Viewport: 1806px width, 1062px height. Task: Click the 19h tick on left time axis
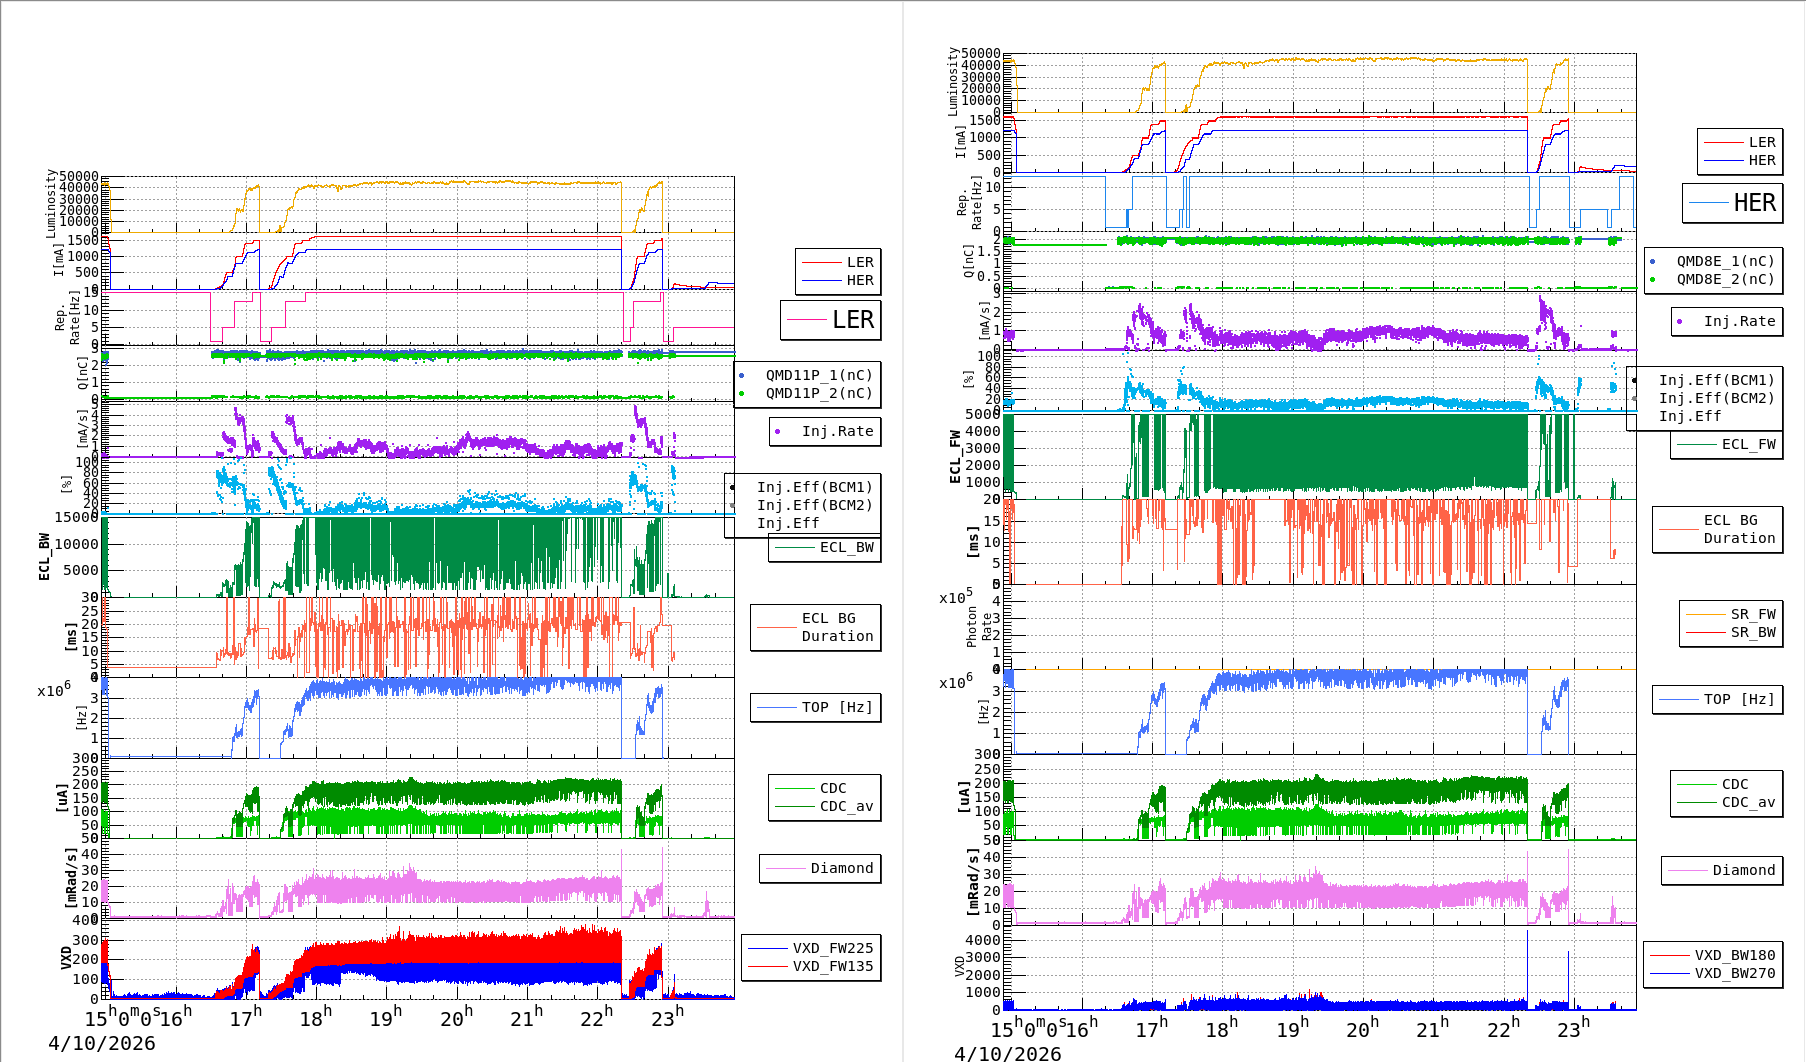coord(385,1018)
